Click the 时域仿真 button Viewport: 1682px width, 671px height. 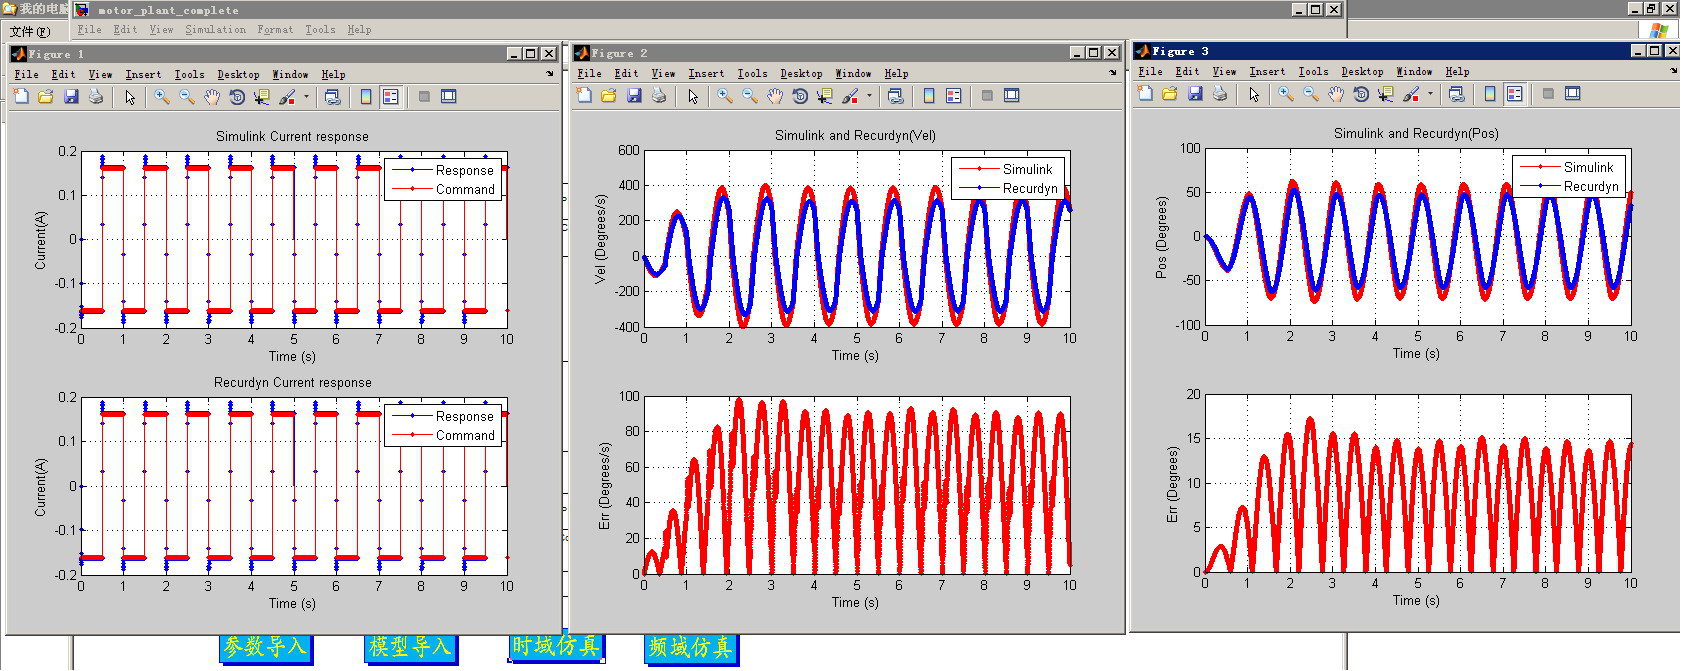click(x=556, y=646)
